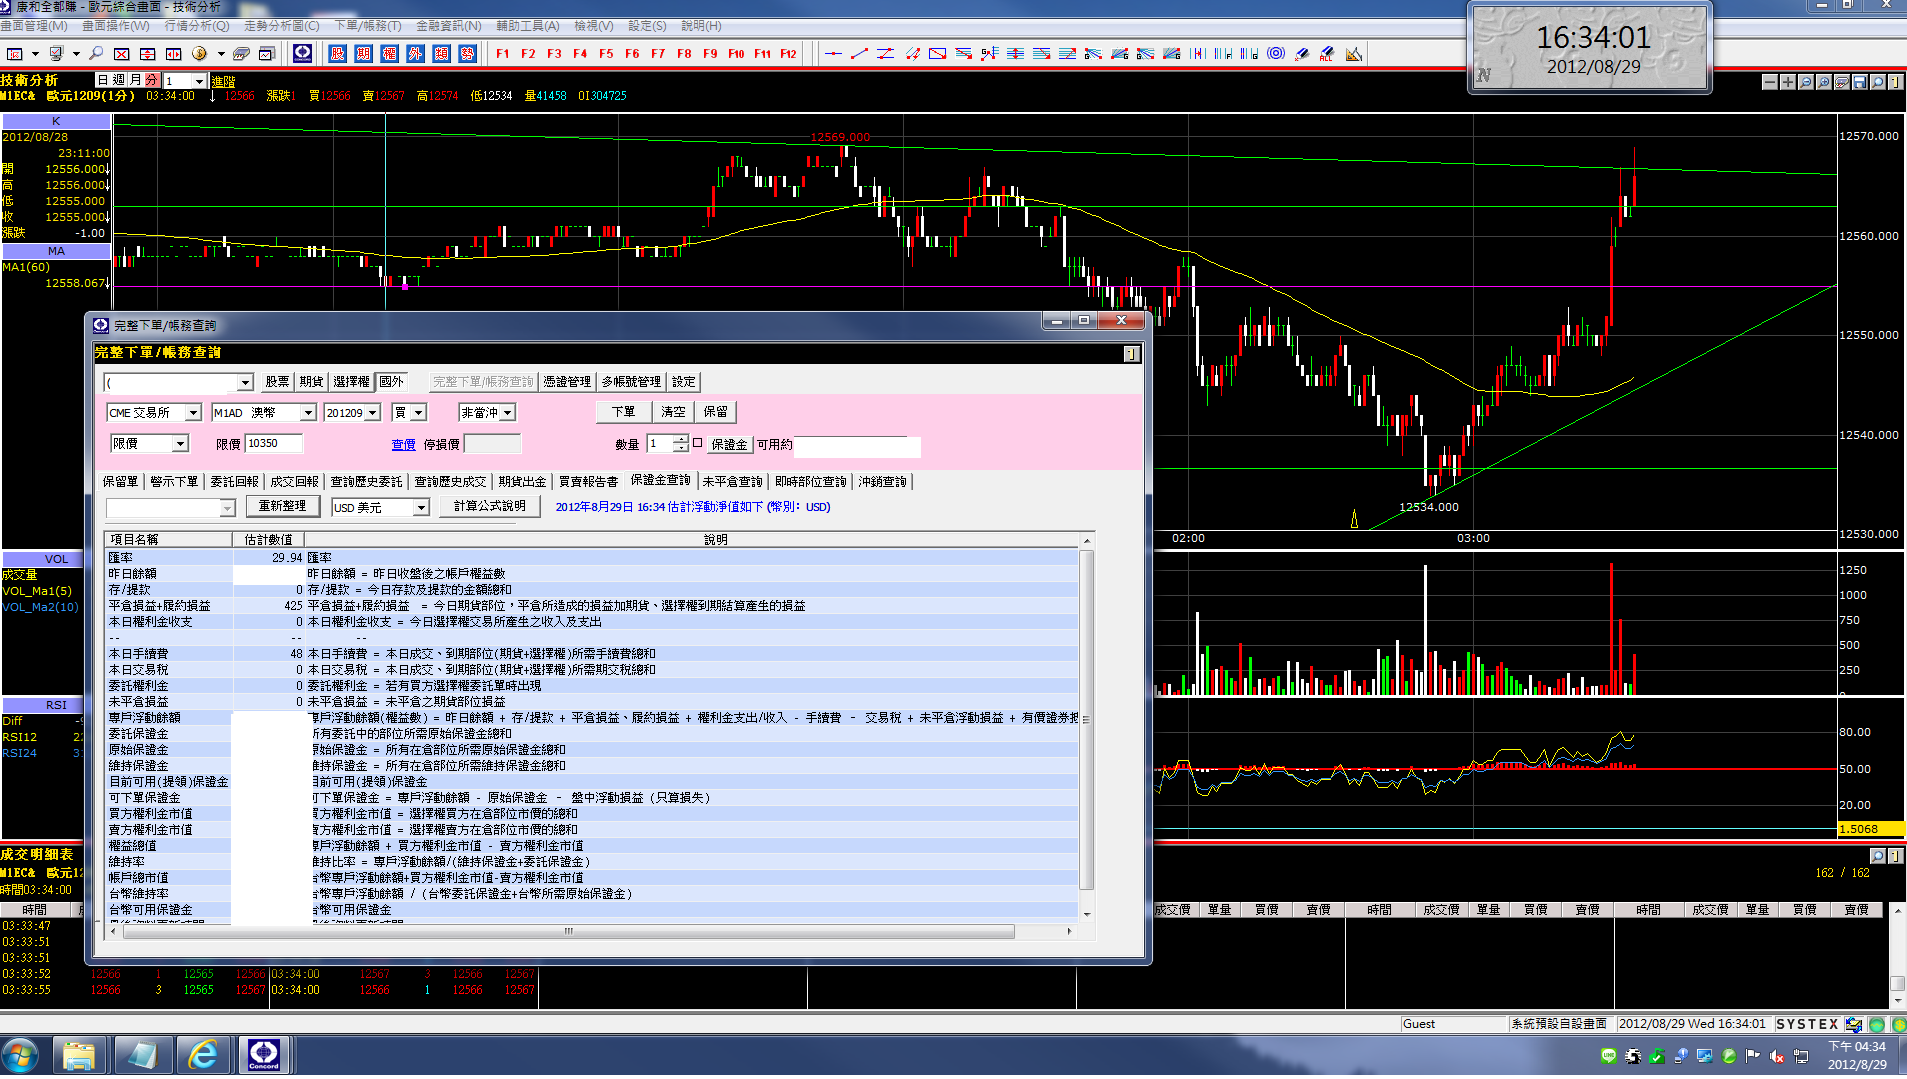
Task: Open the 下單/帳務(T) menu
Action: click(x=368, y=26)
